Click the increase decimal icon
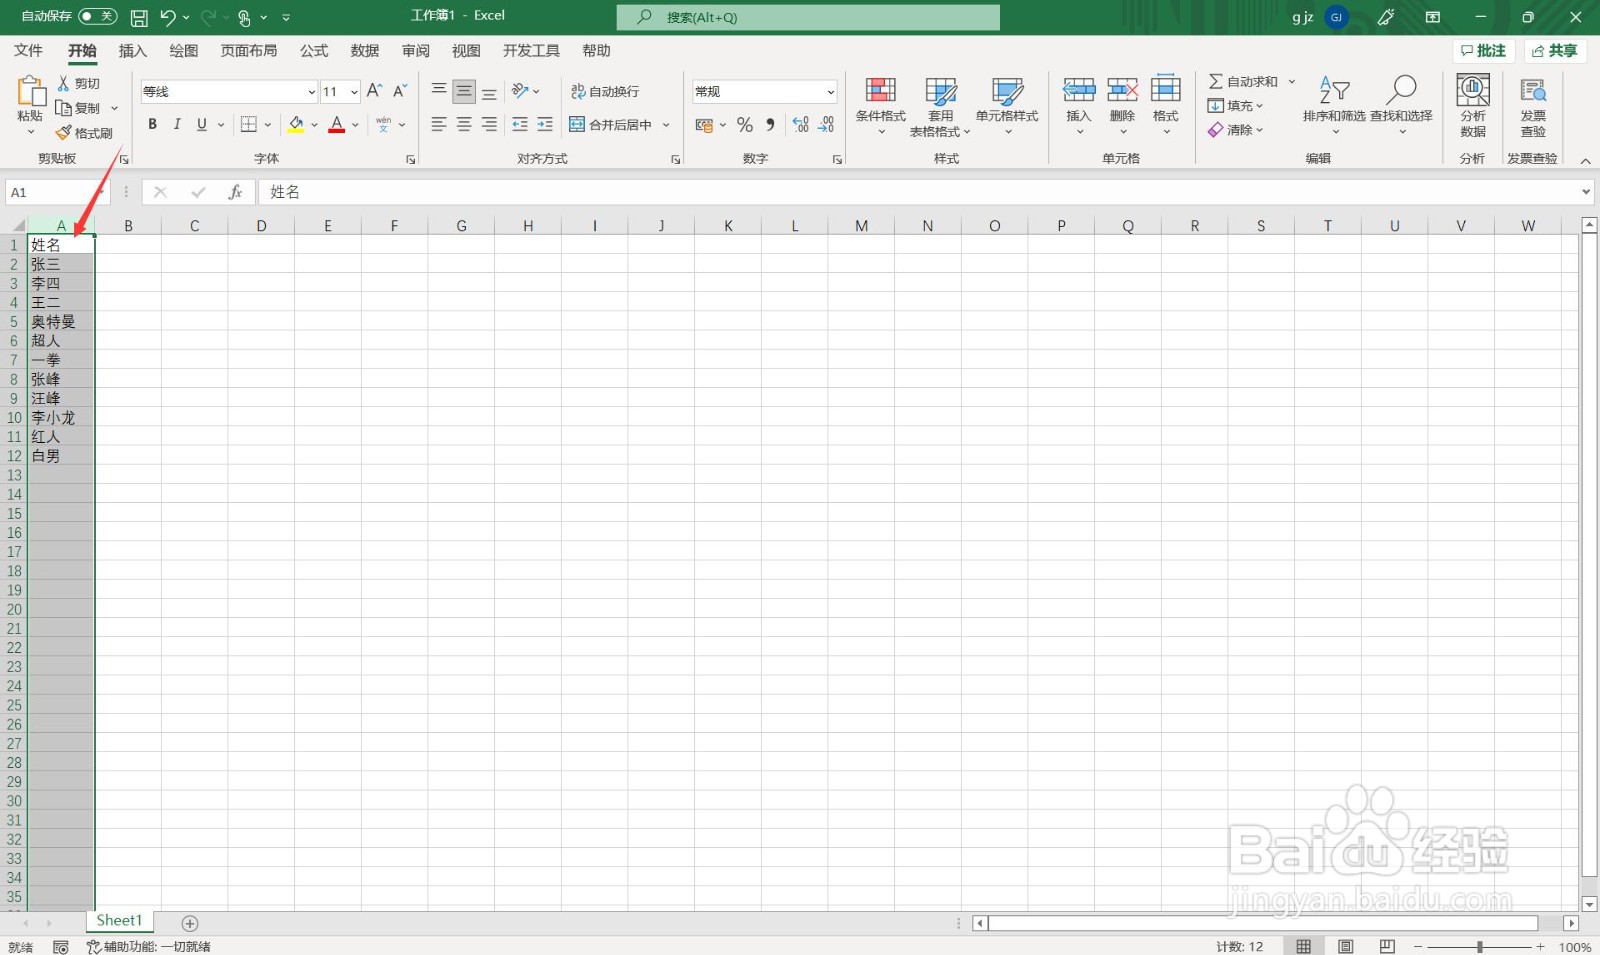The width and height of the screenshot is (1600, 955). coord(800,125)
